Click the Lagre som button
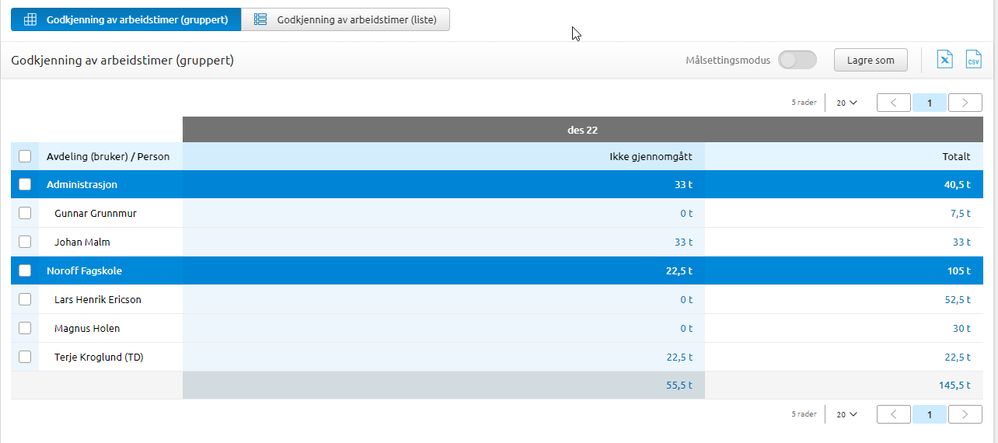The width and height of the screenshot is (998, 443). (x=871, y=60)
